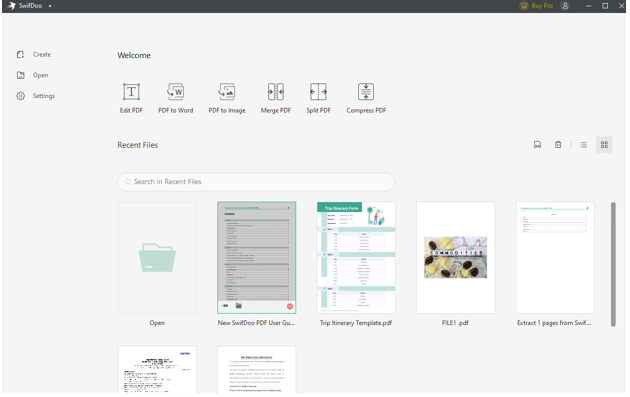Open containing folder of SwifDoo User Guide file
Viewport: 630px width, 397px height.
tap(239, 306)
